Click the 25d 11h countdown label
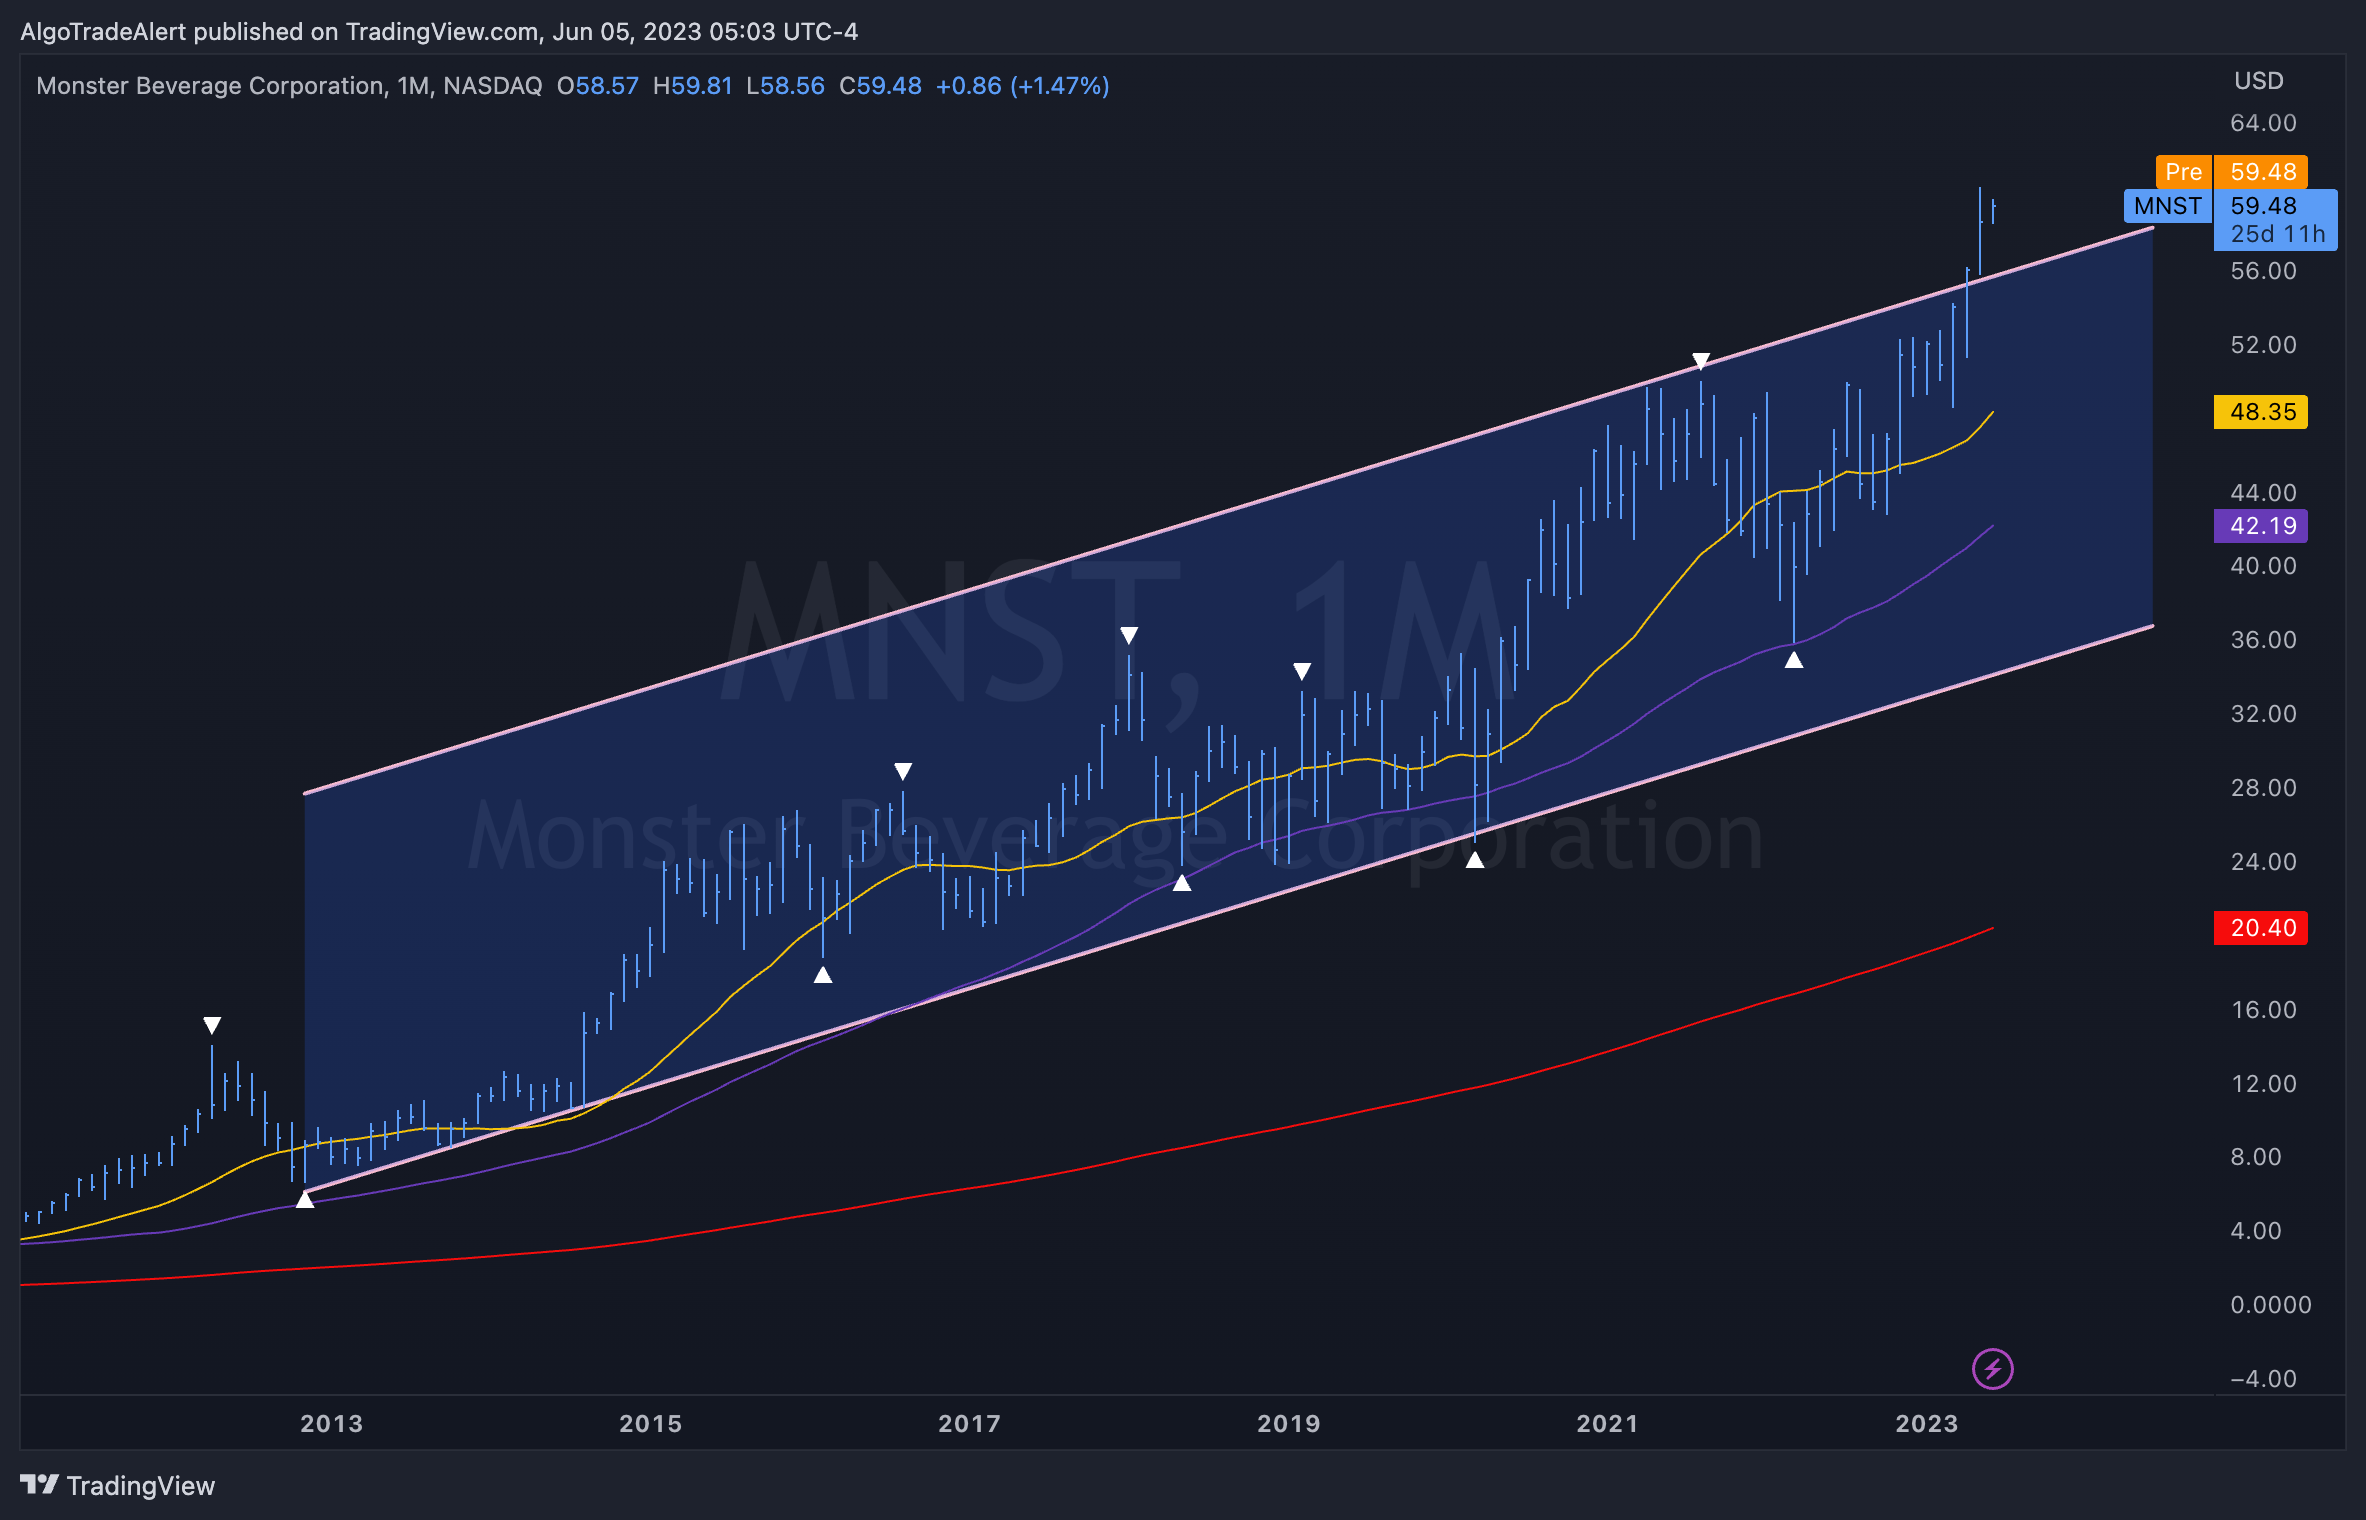 [x=2277, y=234]
